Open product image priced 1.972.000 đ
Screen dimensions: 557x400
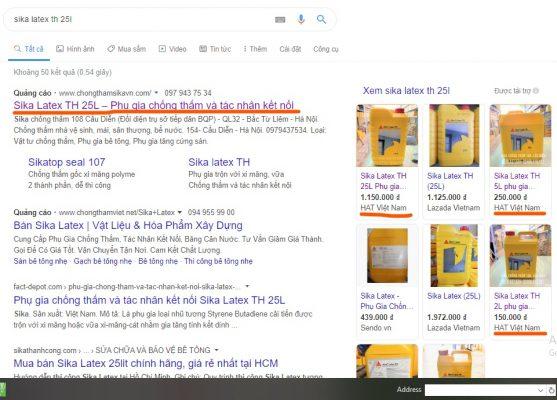pyautogui.click(x=454, y=255)
